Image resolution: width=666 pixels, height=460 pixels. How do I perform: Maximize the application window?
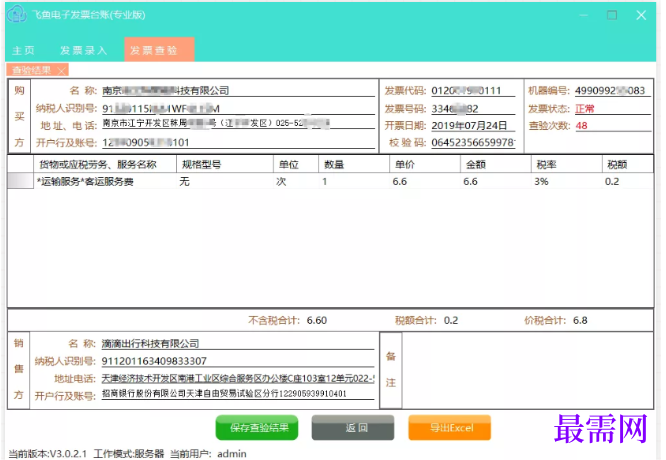(612, 15)
